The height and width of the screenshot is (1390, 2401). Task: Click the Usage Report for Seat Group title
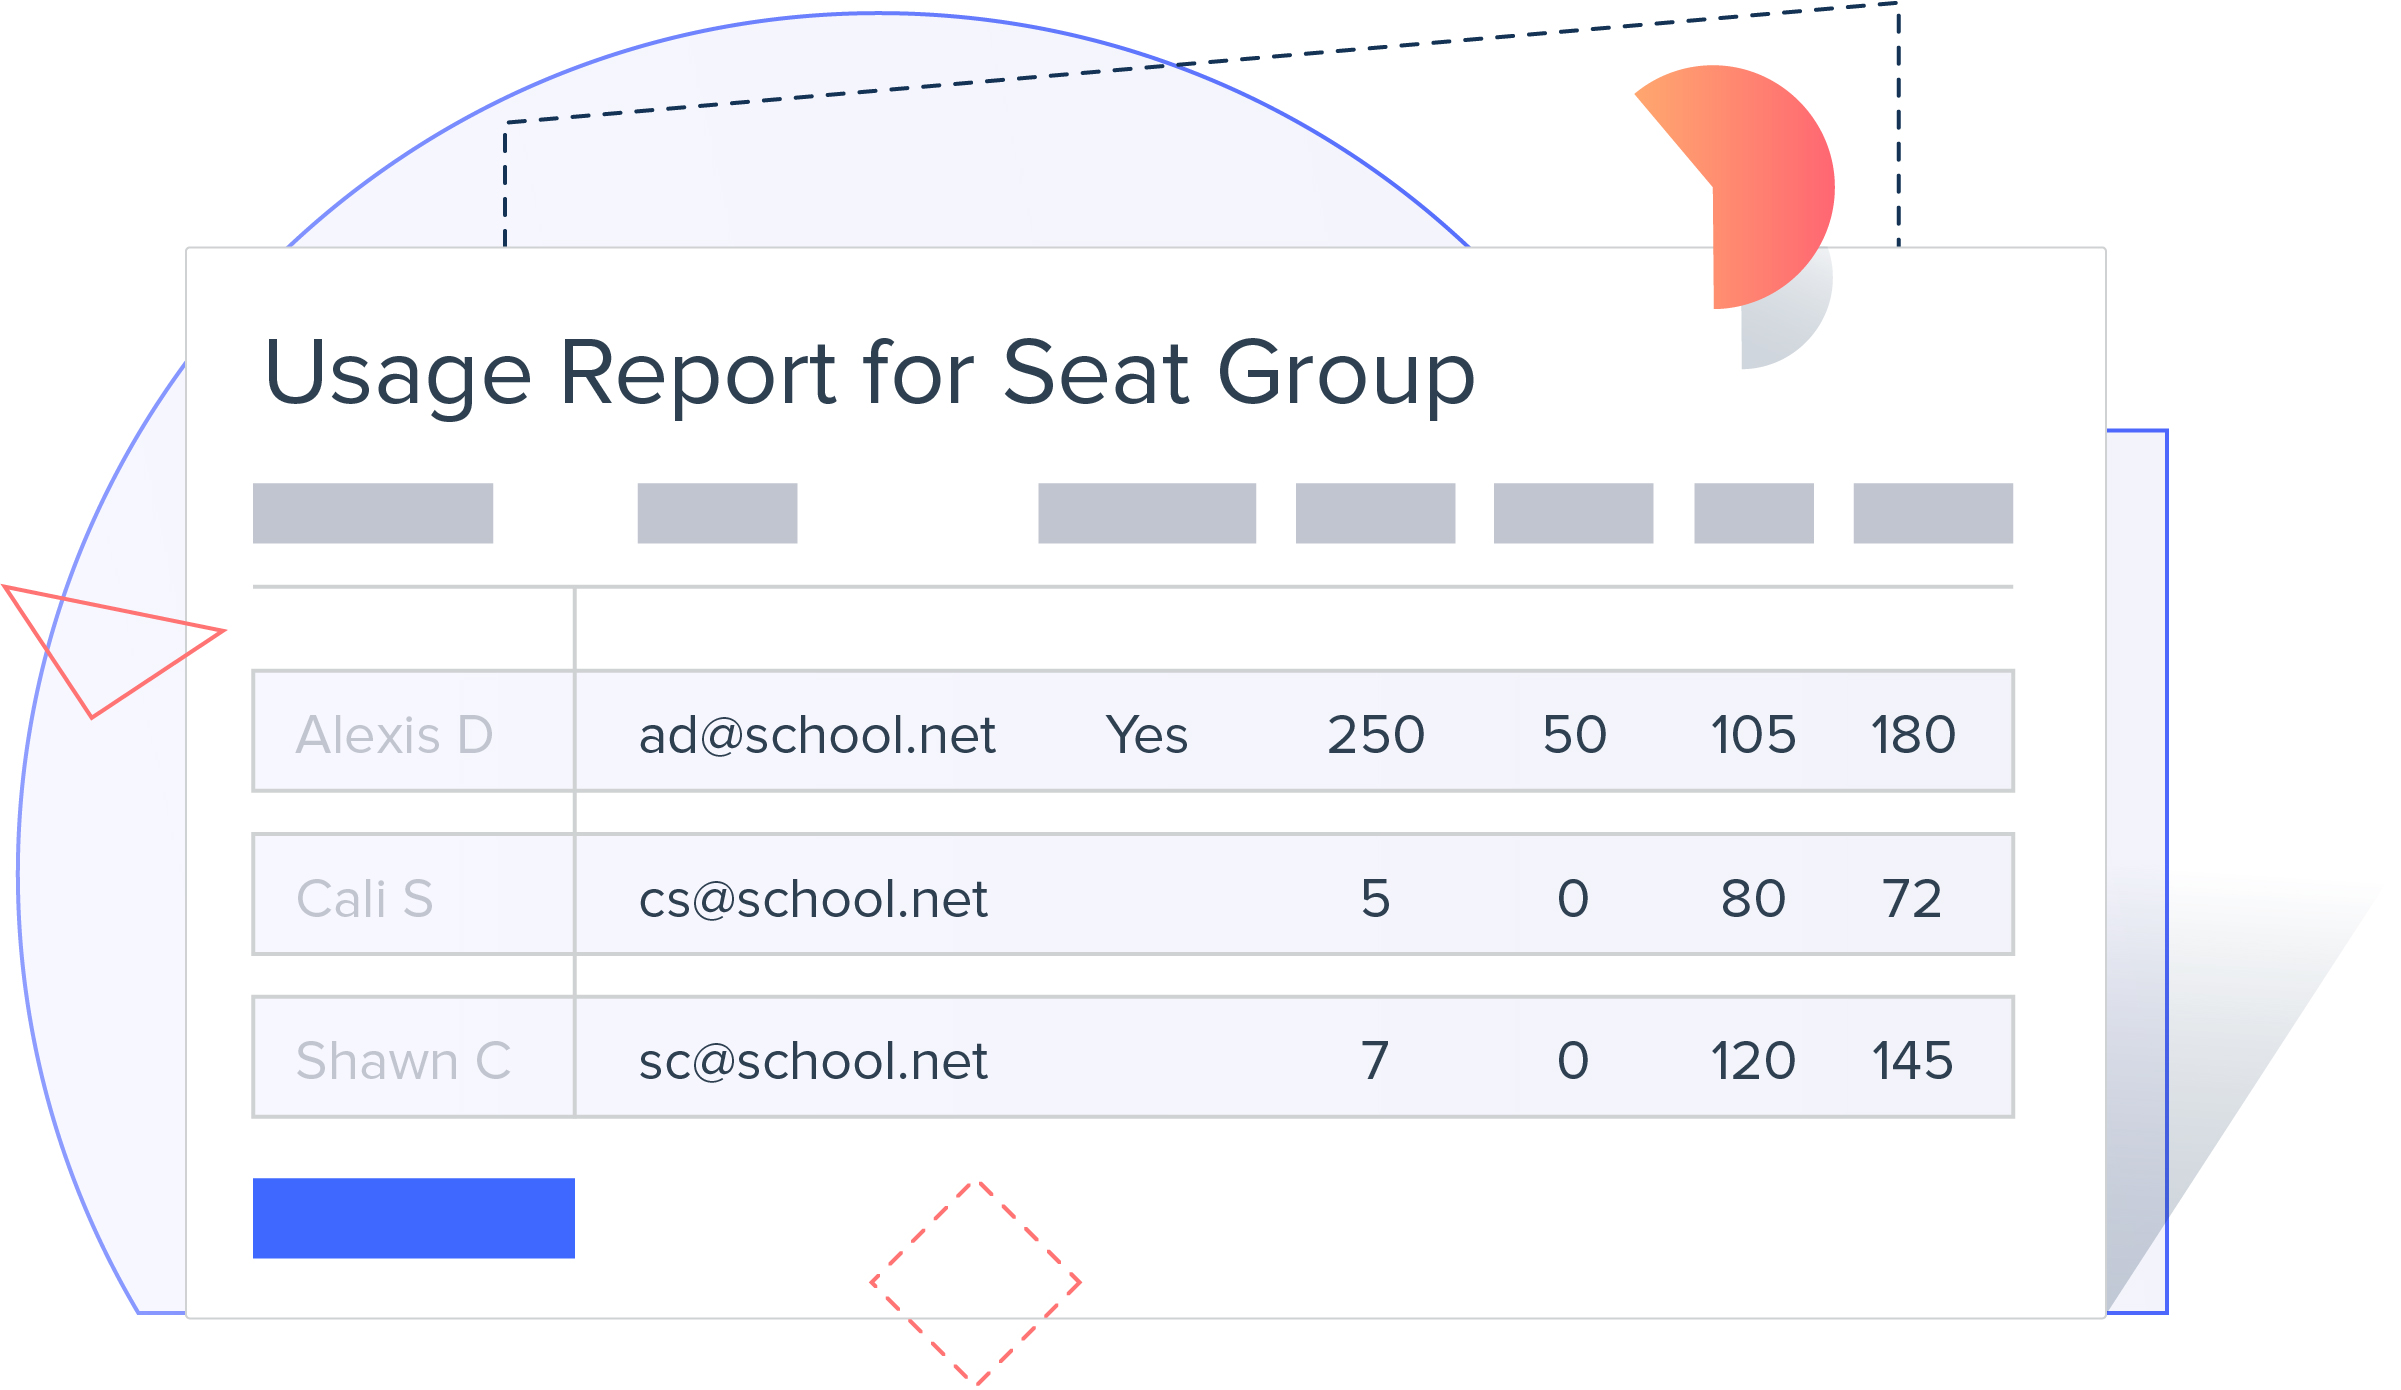tap(868, 373)
